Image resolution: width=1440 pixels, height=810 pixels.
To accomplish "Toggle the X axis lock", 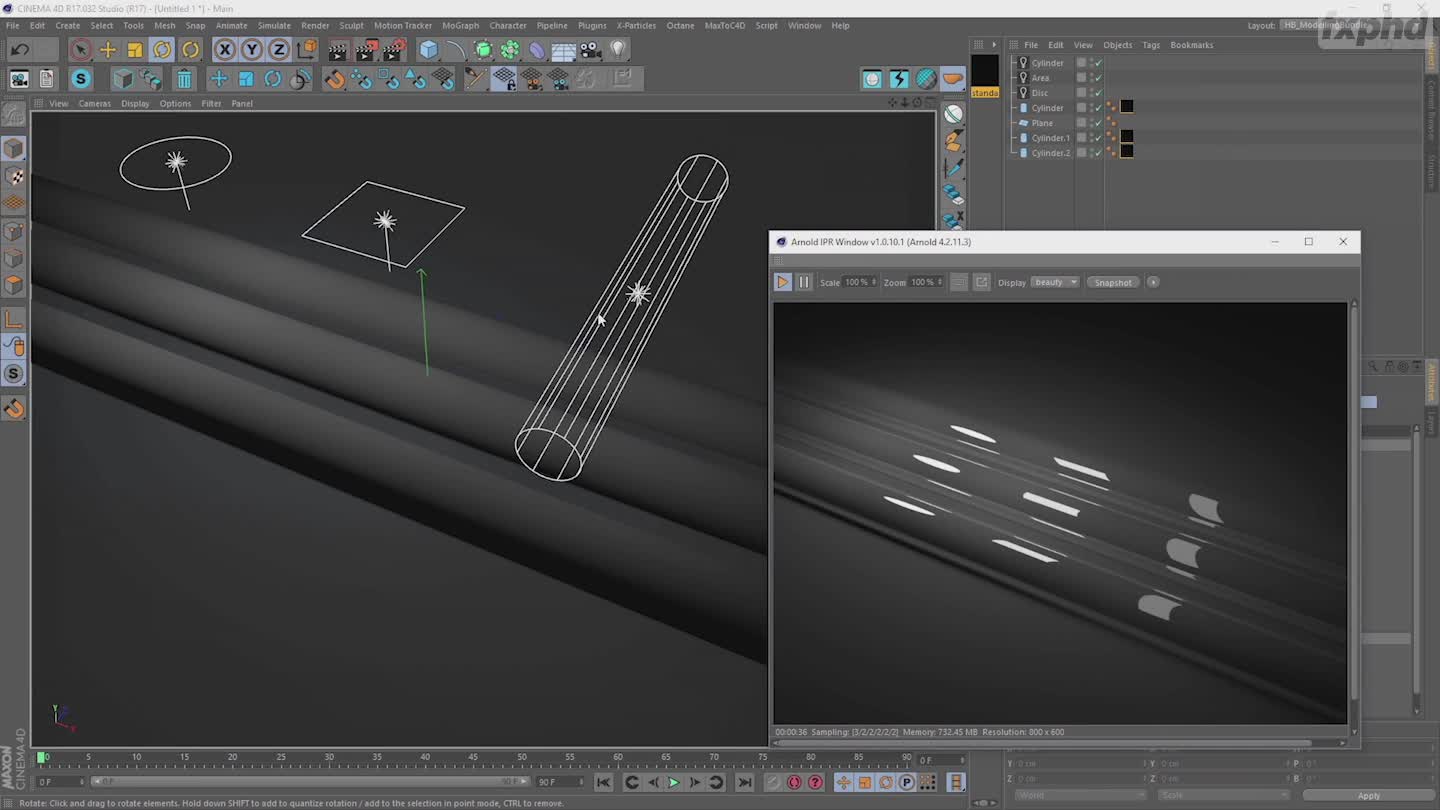I will pos(225,49).
